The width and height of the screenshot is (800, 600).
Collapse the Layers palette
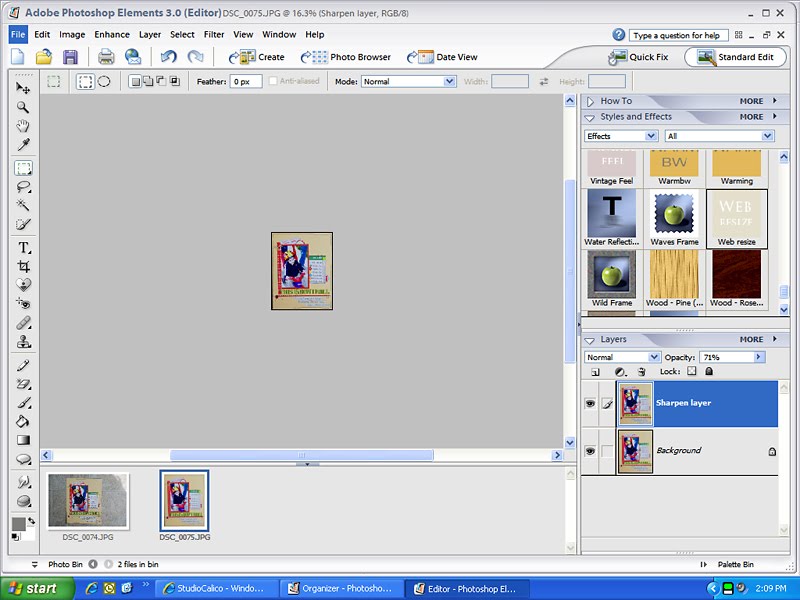click(x=590, y=340)
